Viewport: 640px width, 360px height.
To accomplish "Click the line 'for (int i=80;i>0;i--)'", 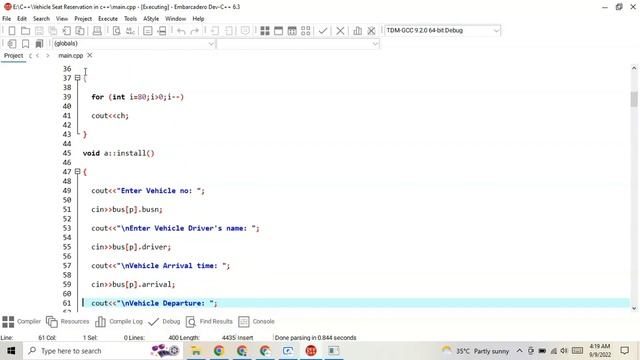I will pyautogui.click(x=138, y=97).
